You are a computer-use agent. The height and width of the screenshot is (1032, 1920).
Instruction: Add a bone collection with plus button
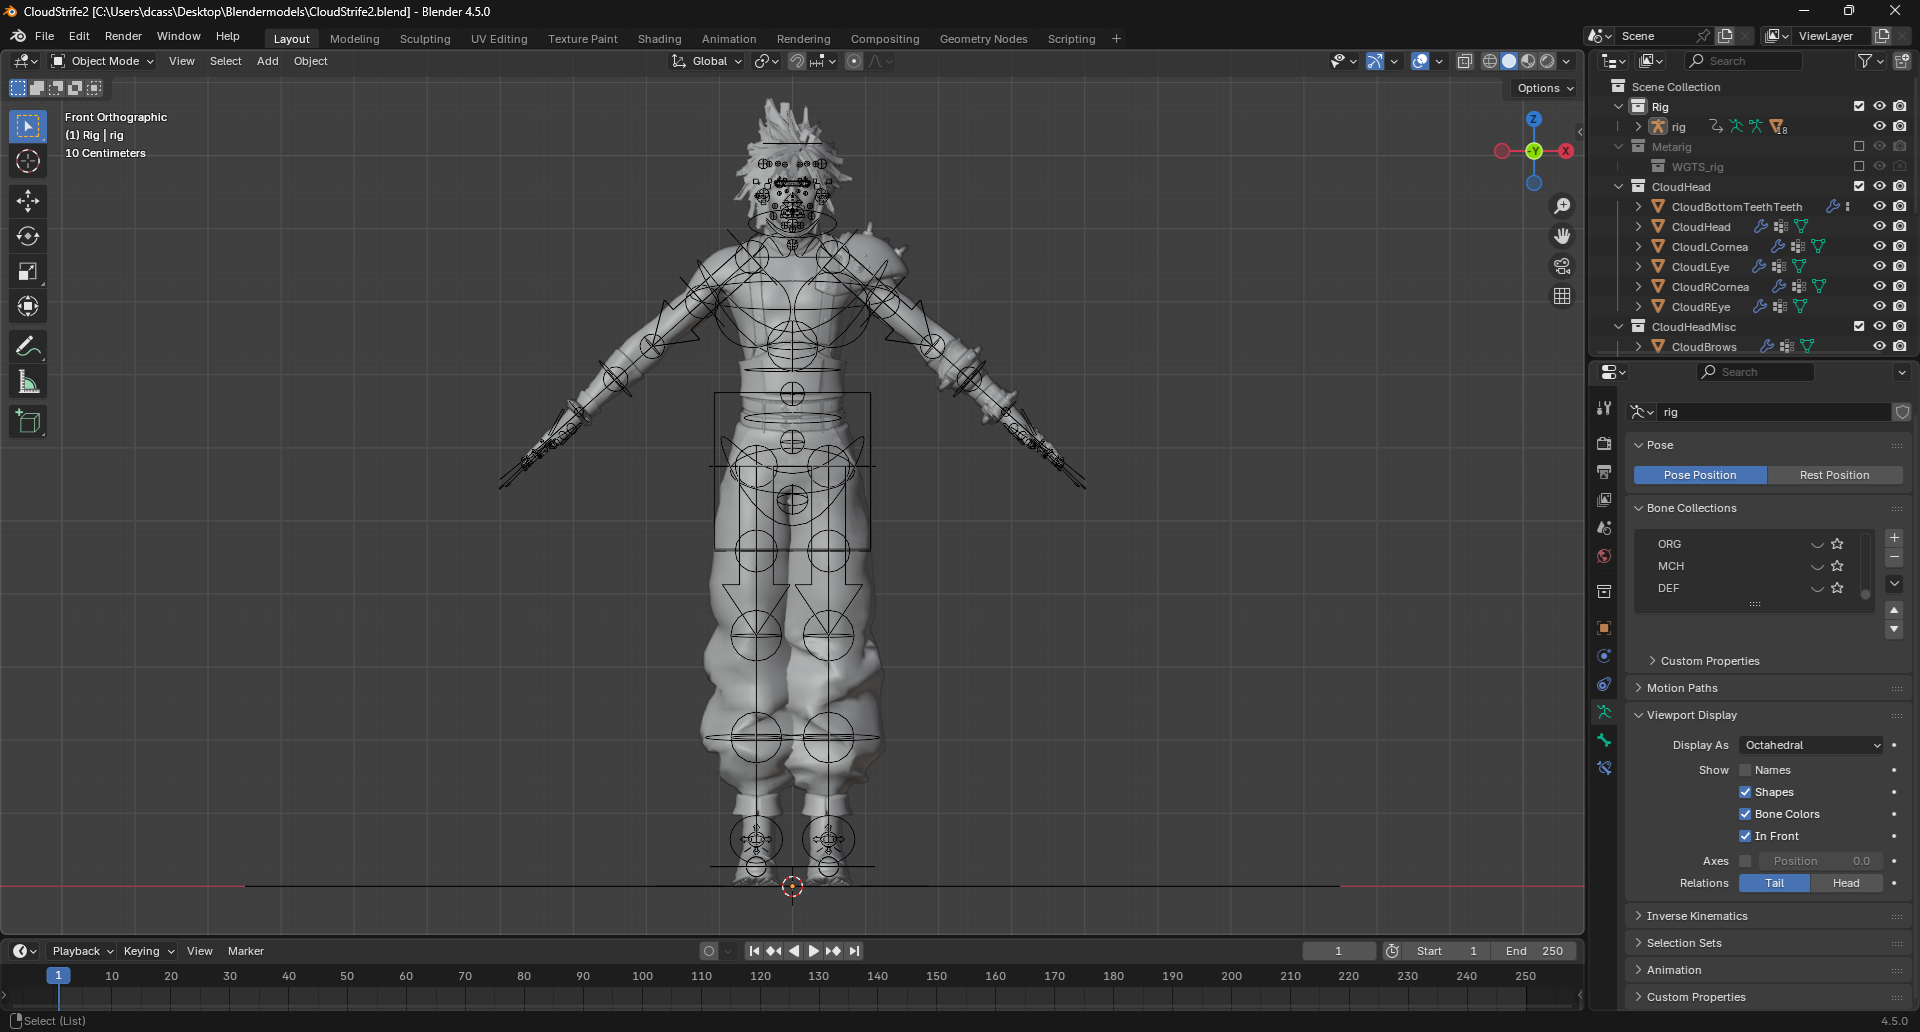click(x=1894, y=538)
